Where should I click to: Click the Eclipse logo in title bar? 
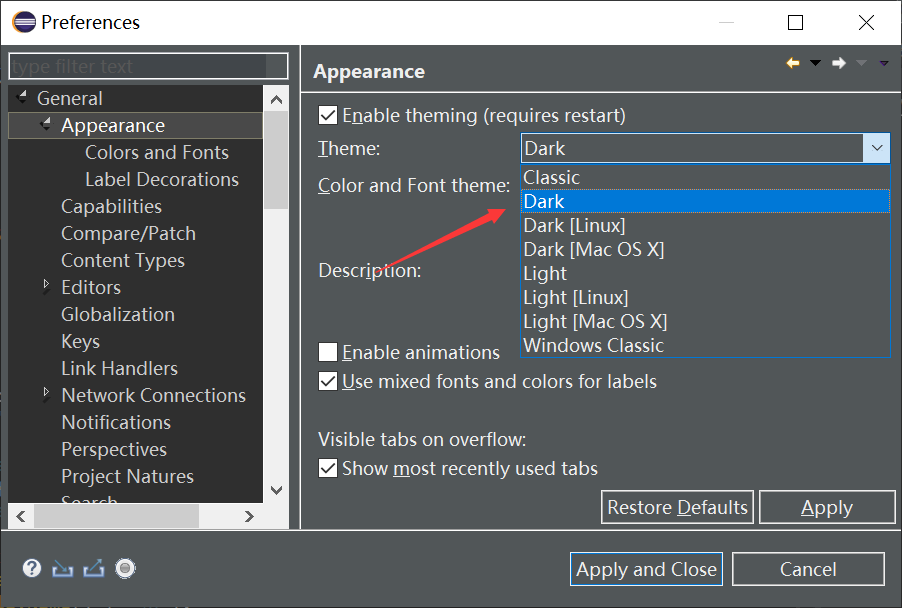click(x=24, y=22)
